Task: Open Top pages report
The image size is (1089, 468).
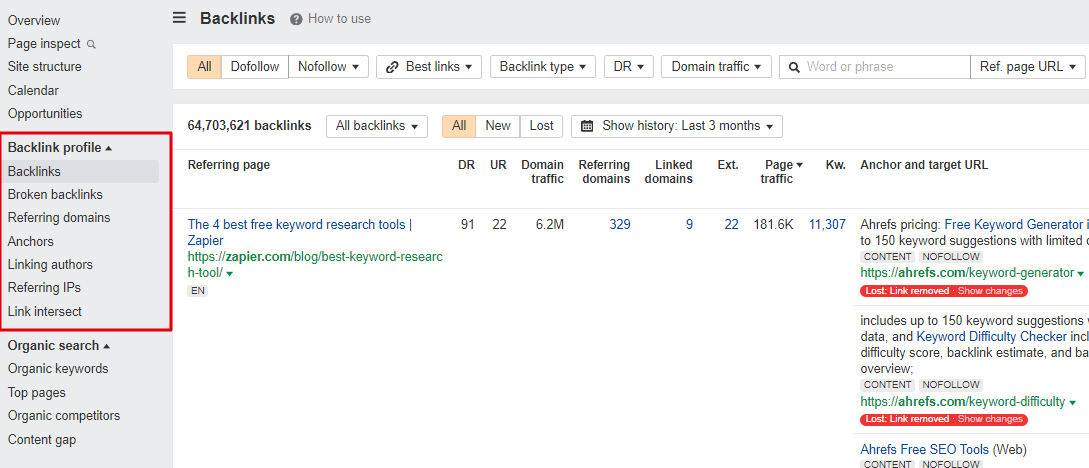Action: tap(37, 392)
